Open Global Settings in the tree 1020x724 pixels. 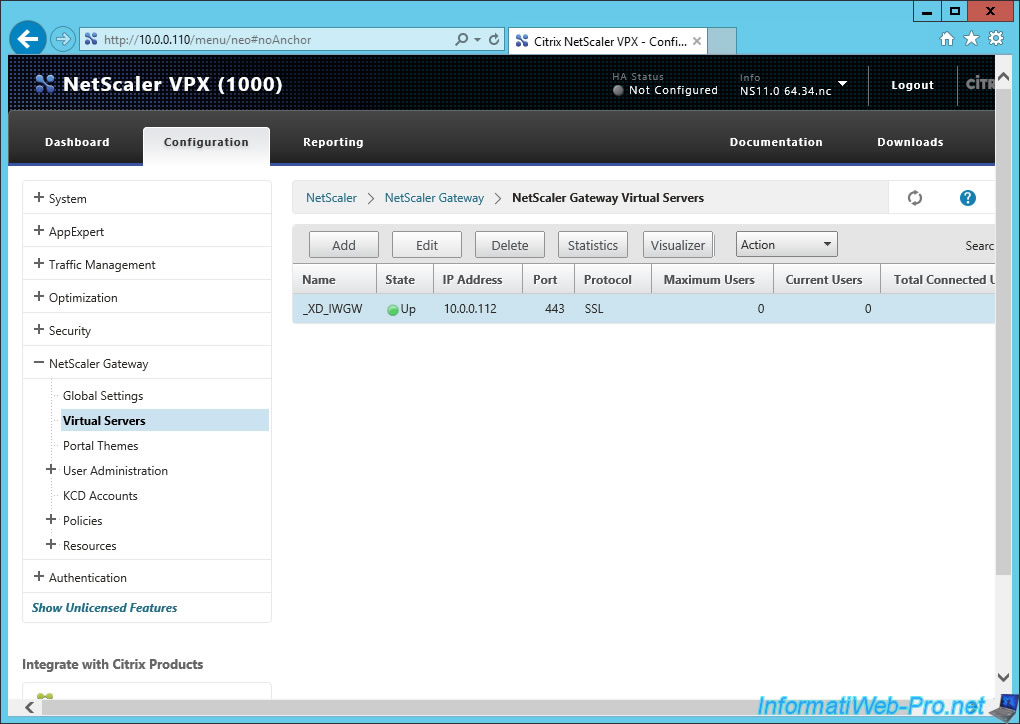[103, 396]
